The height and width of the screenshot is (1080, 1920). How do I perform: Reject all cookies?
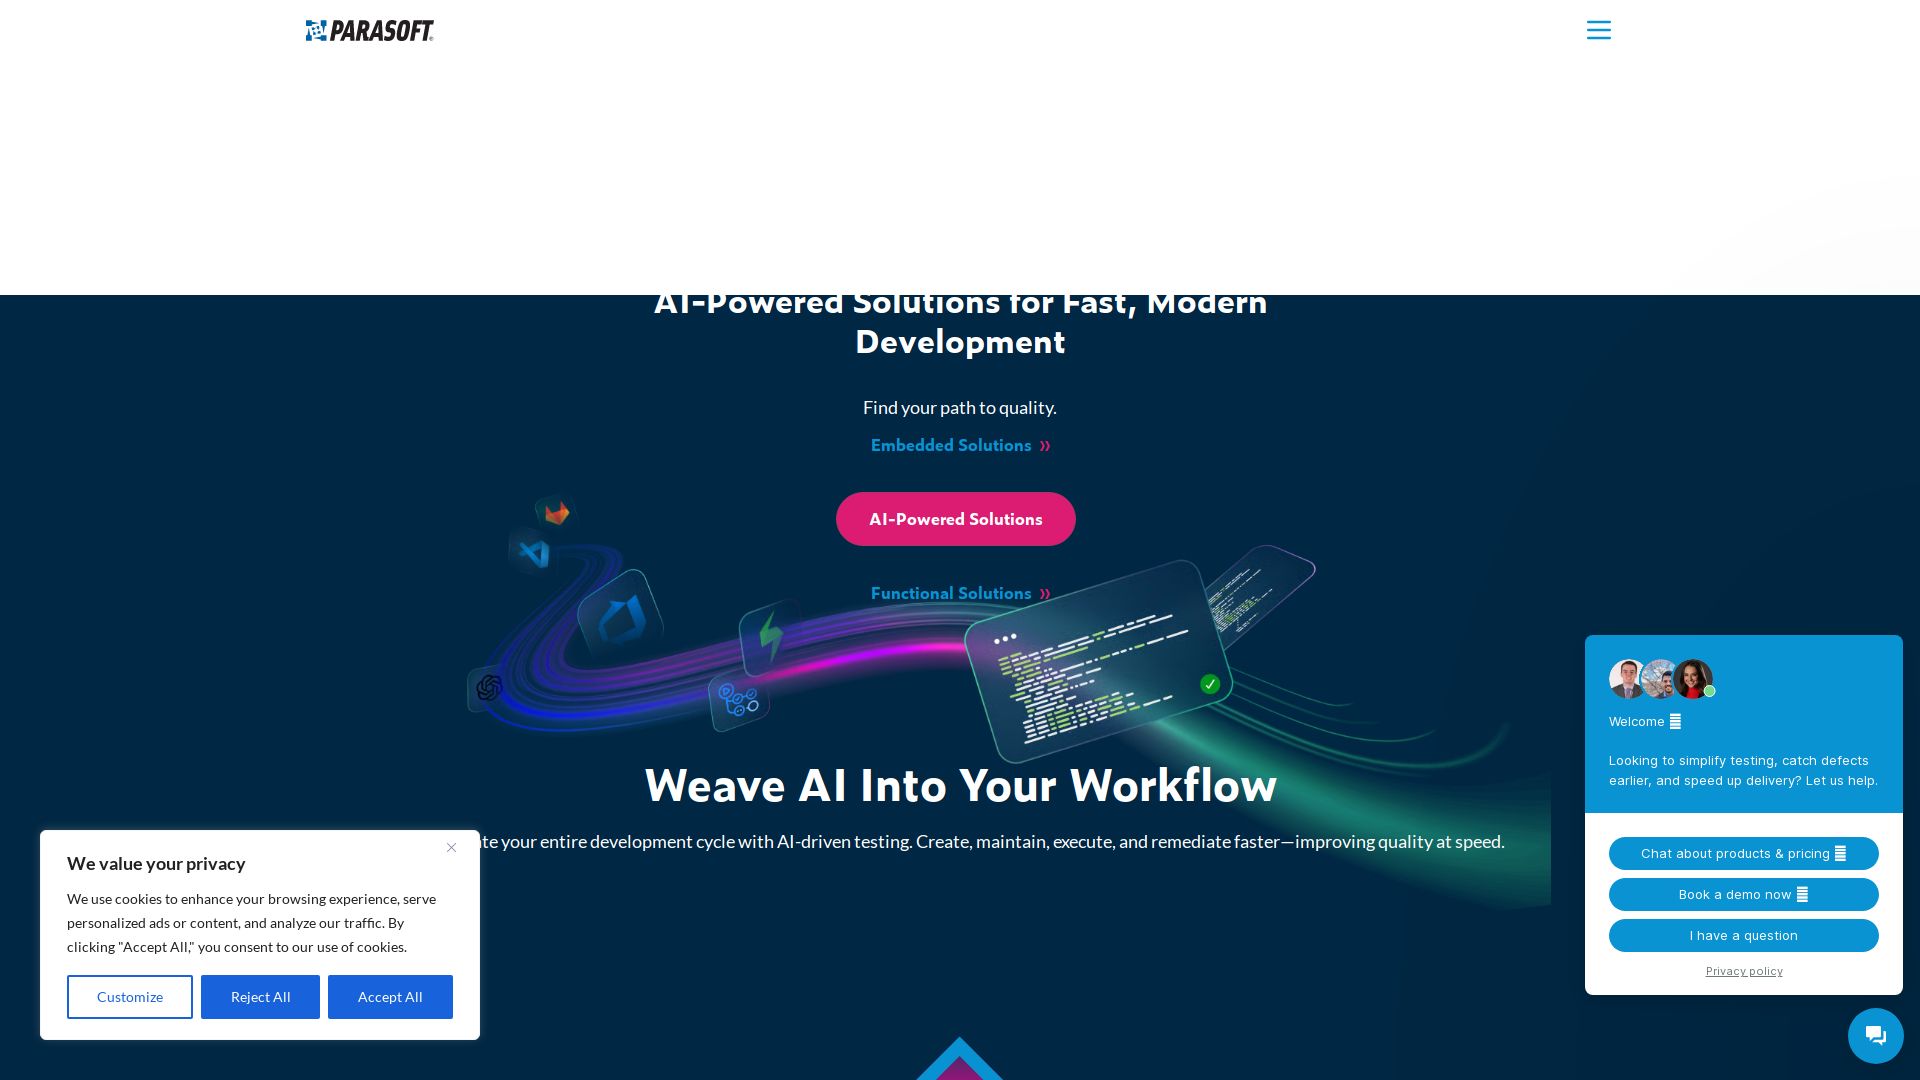260,997
